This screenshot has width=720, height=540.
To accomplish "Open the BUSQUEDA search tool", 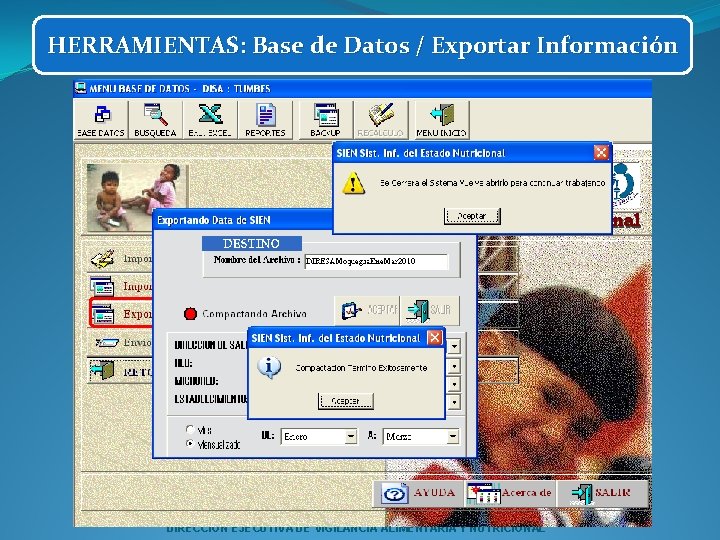I will coord(155,119).
